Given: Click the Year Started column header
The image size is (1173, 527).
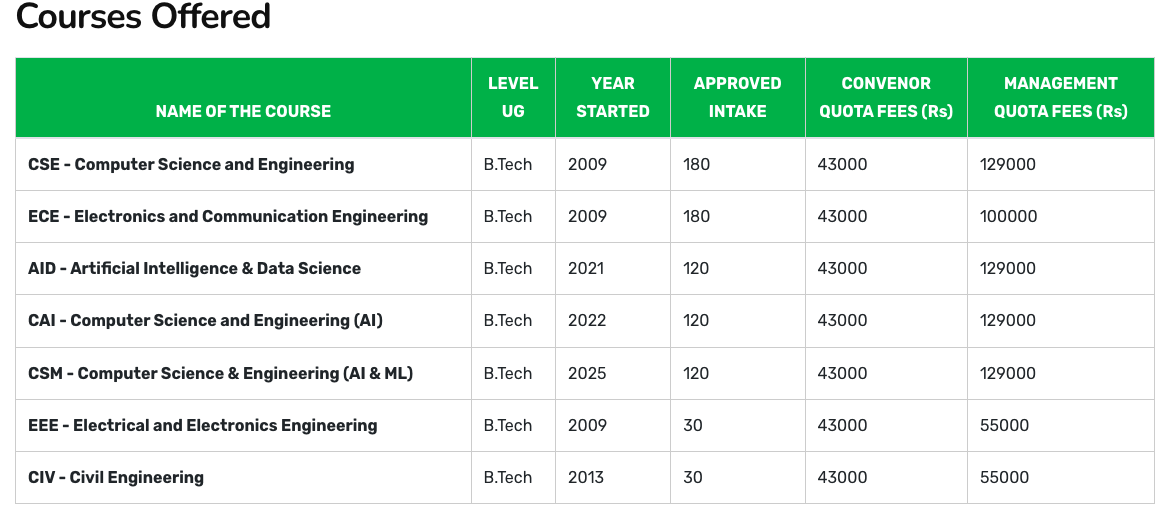Looking at the screenshot, I should [x=613, y=97].
